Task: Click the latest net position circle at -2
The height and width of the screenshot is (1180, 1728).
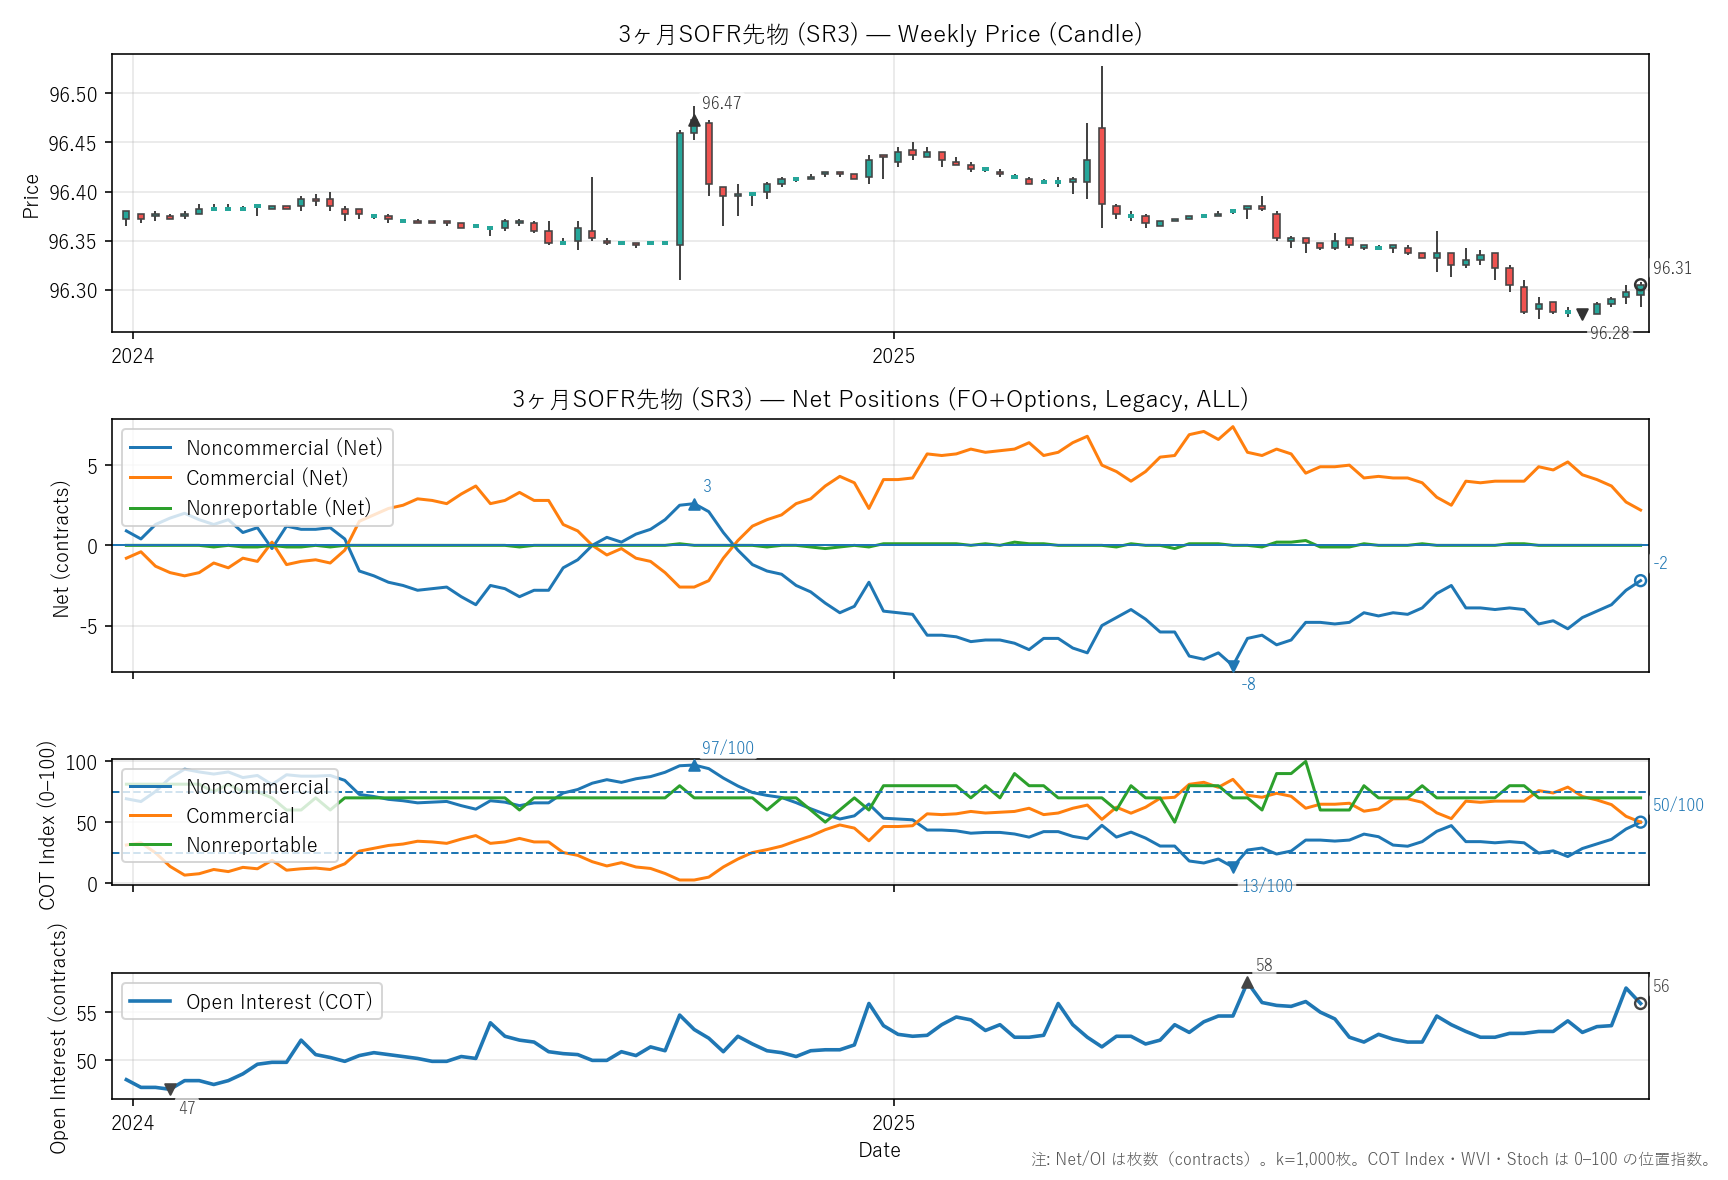Action: pyautogui.click(x=1640, y=580)
